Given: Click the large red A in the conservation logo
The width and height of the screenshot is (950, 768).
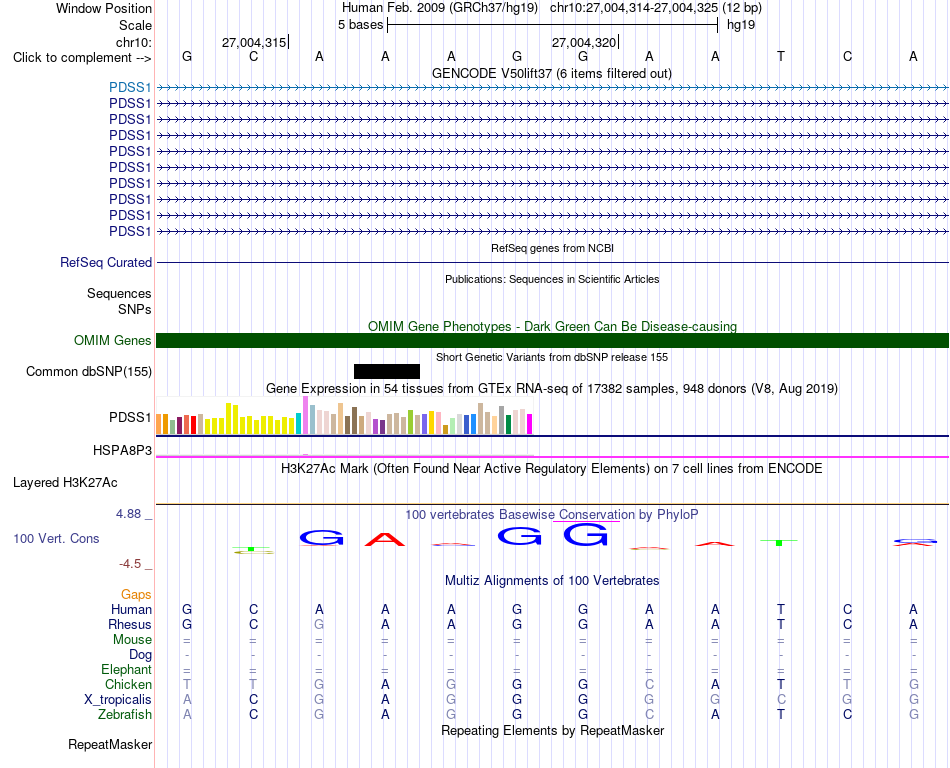Looking at the screenshot, I should tap(385, 539).
